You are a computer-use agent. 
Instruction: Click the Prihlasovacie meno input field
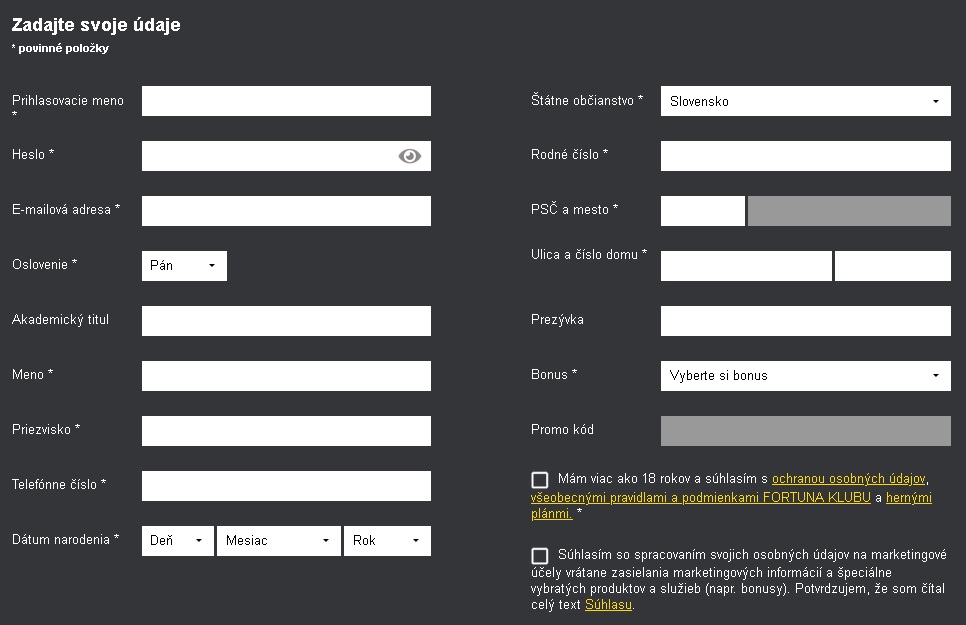click(286, 101)
